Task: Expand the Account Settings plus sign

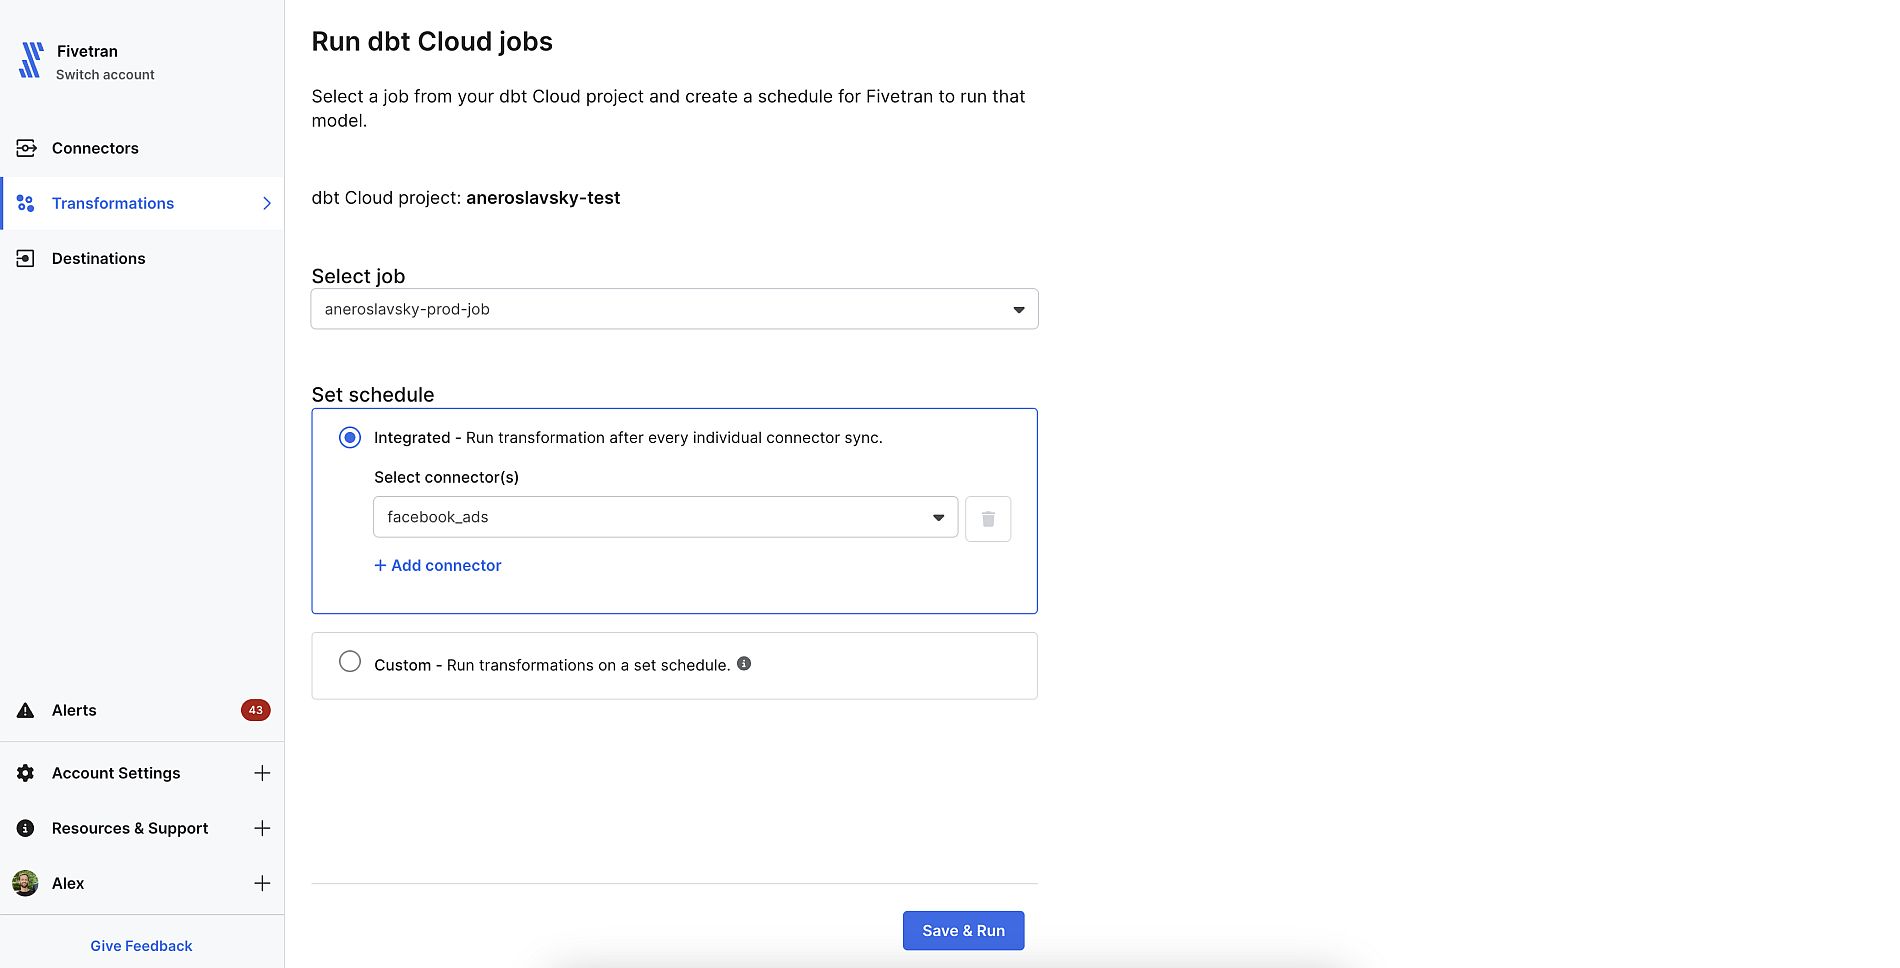Action: click(x=262, y=773)
